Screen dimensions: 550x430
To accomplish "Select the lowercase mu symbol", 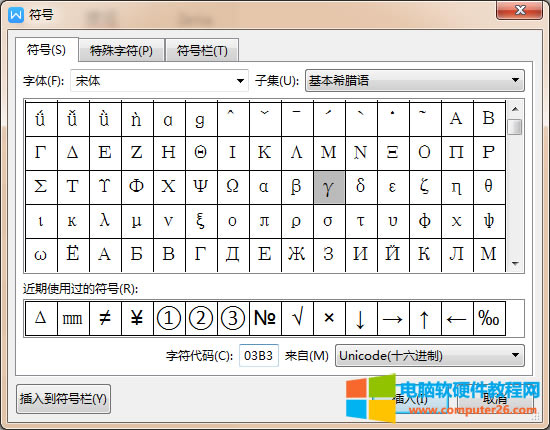I will click(137, 221).
